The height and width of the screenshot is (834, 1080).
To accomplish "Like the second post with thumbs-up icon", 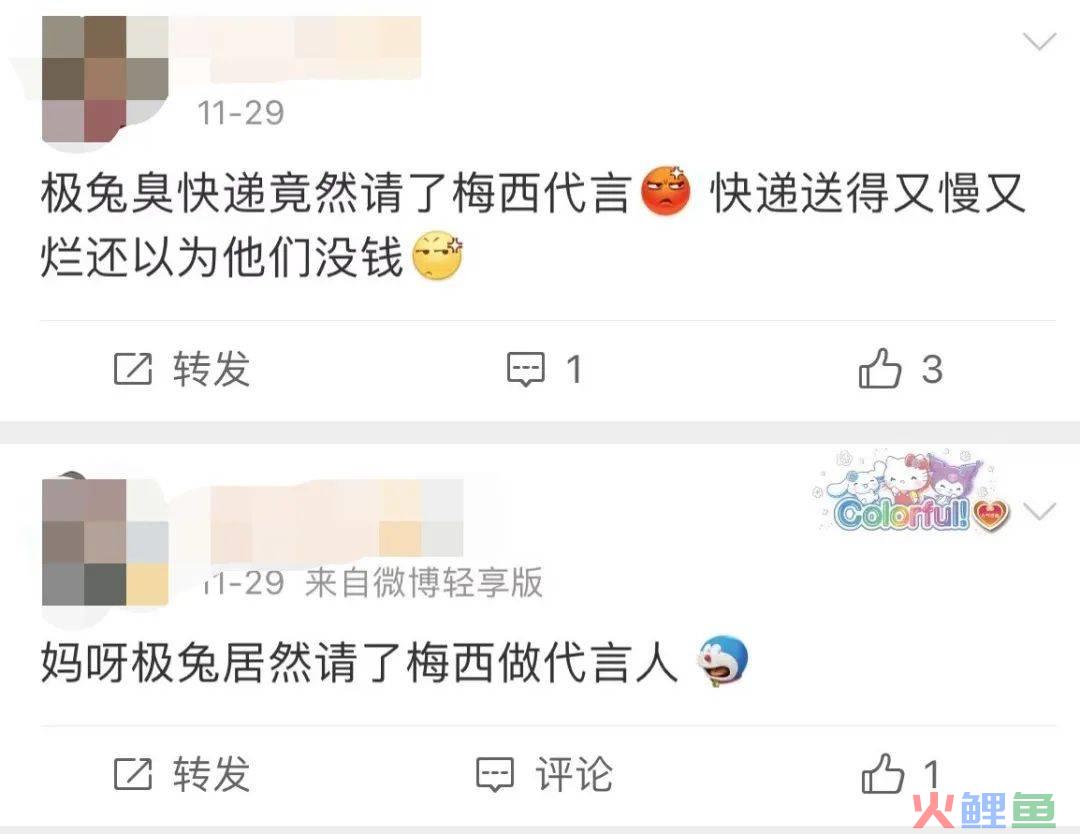I will click(x=882, y=773).
